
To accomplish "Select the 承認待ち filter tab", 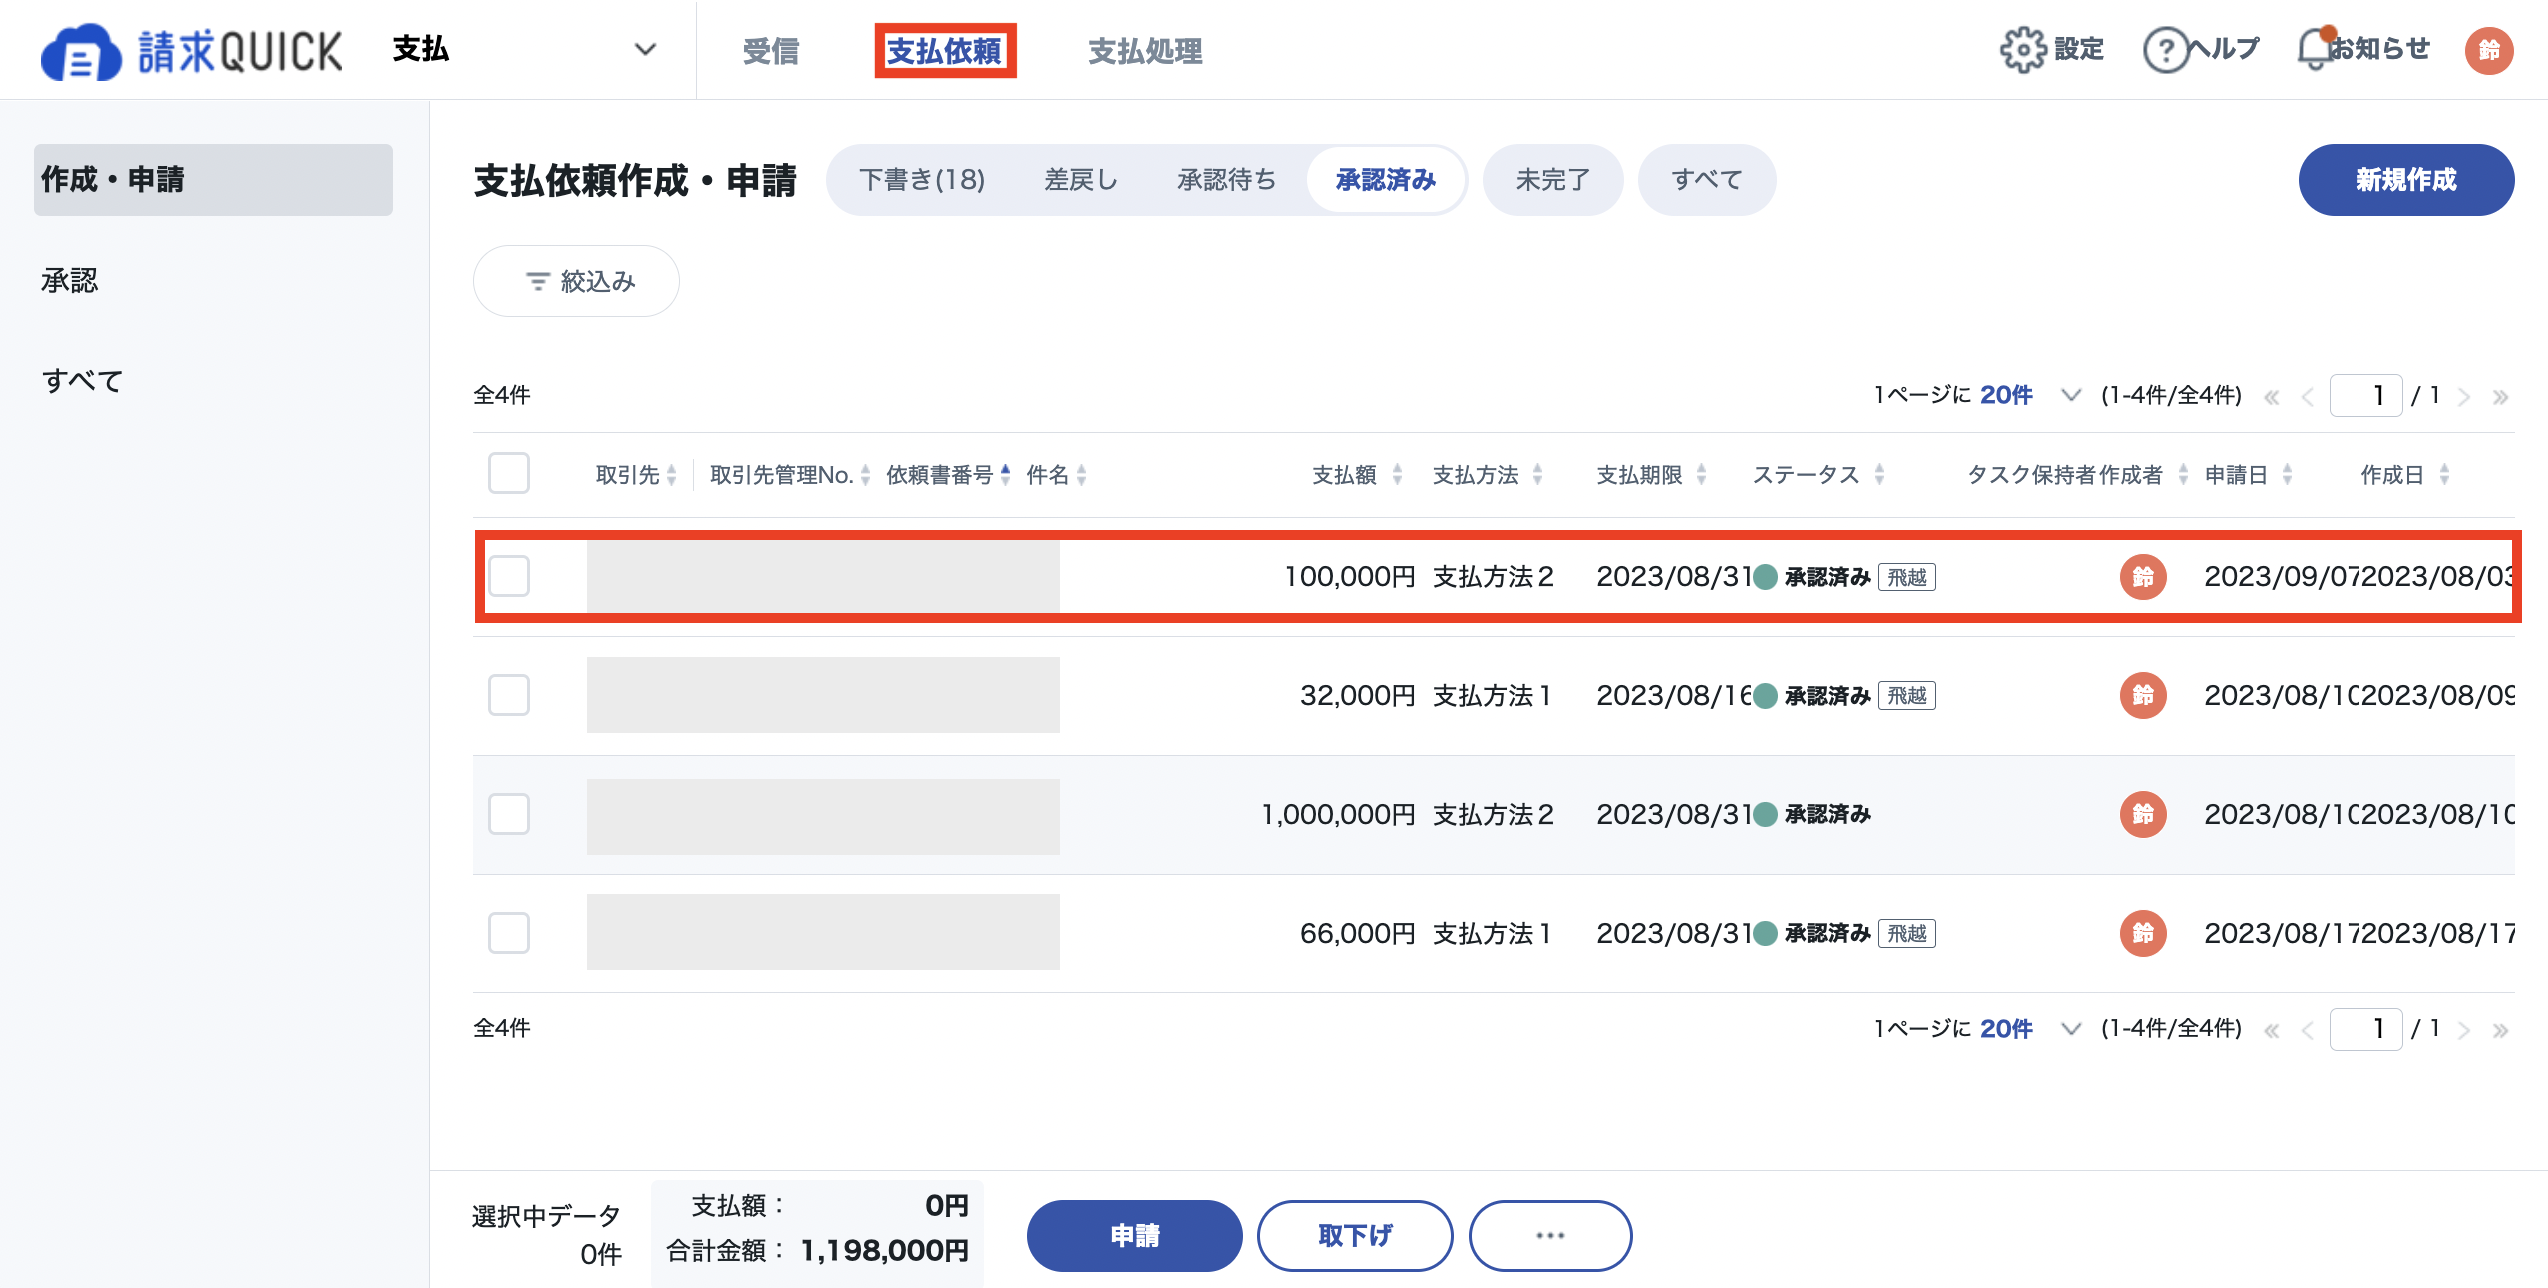I will click(1227, 180).
